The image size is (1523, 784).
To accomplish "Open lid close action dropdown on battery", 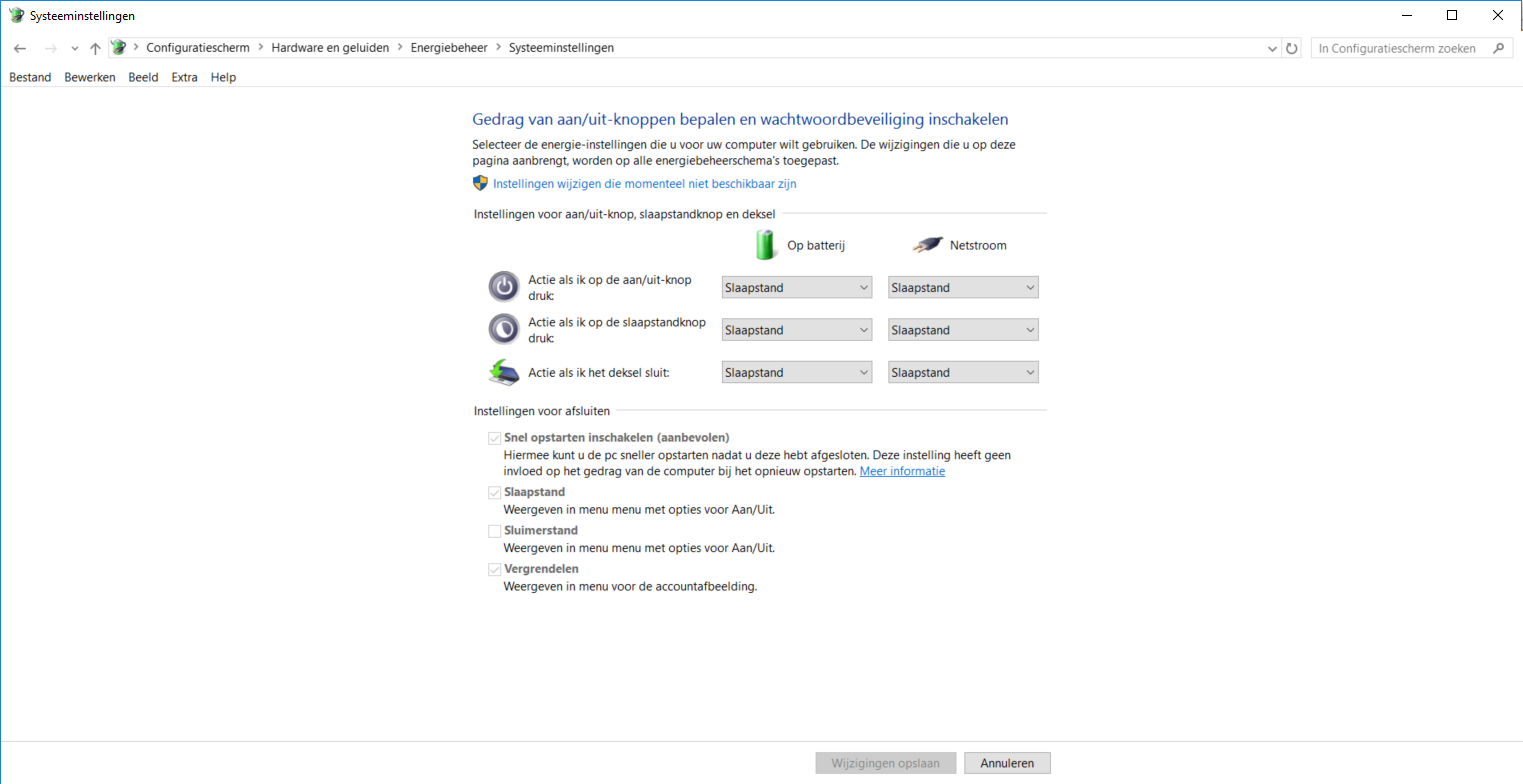I will point(797,372).
